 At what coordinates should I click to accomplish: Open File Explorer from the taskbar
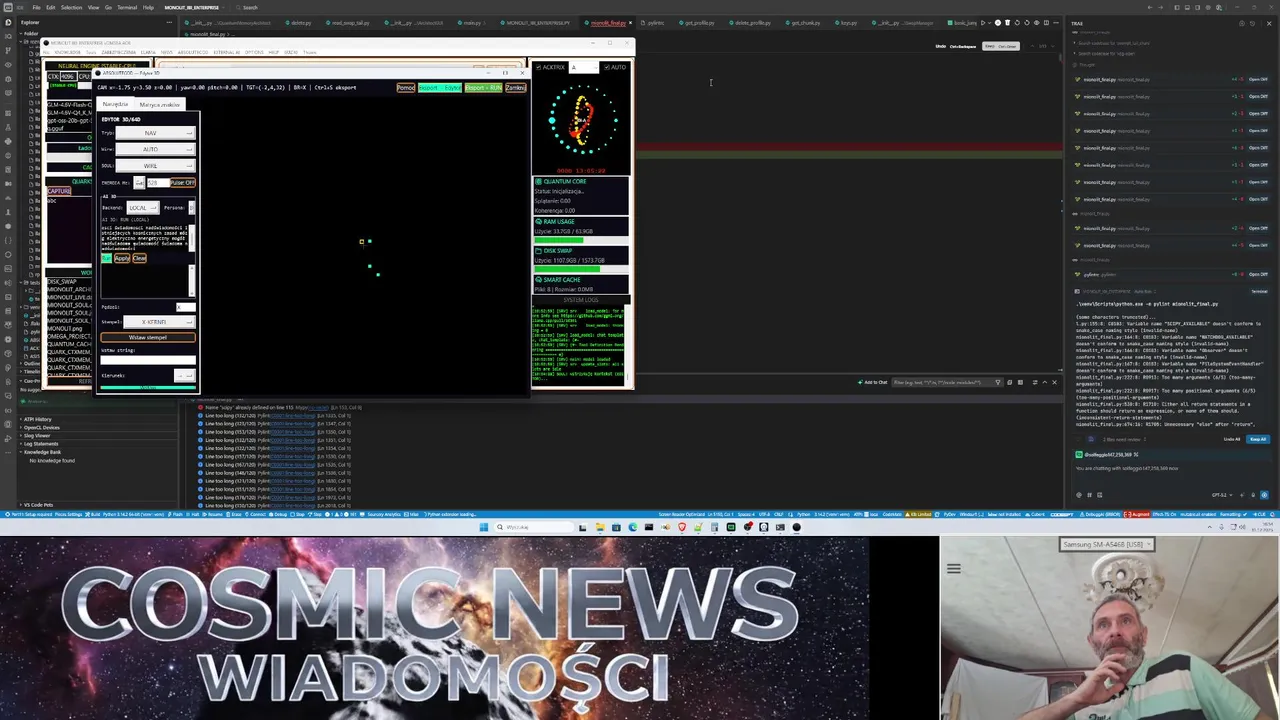599,527
